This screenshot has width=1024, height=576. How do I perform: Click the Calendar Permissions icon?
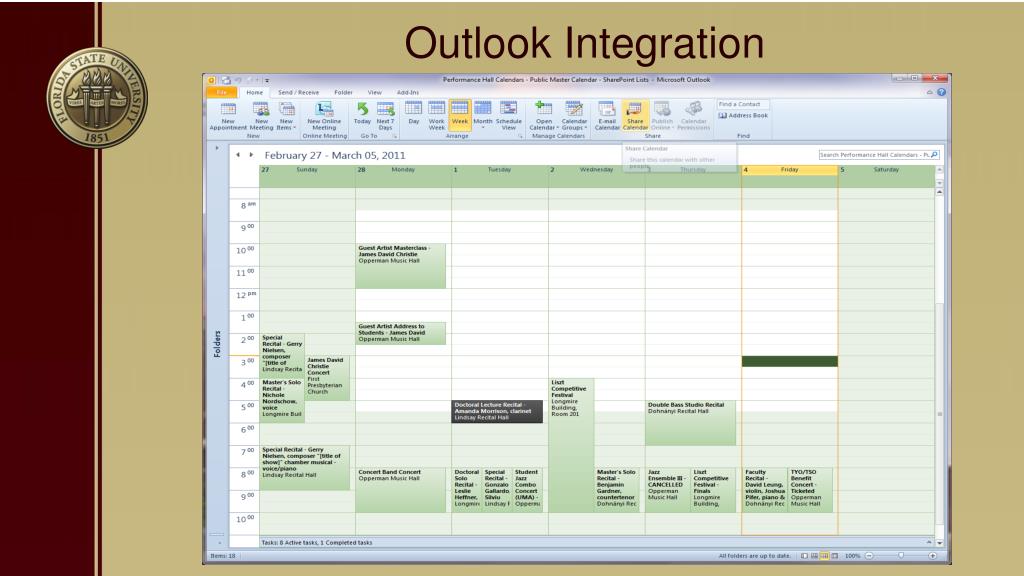(x=693, y=116)
